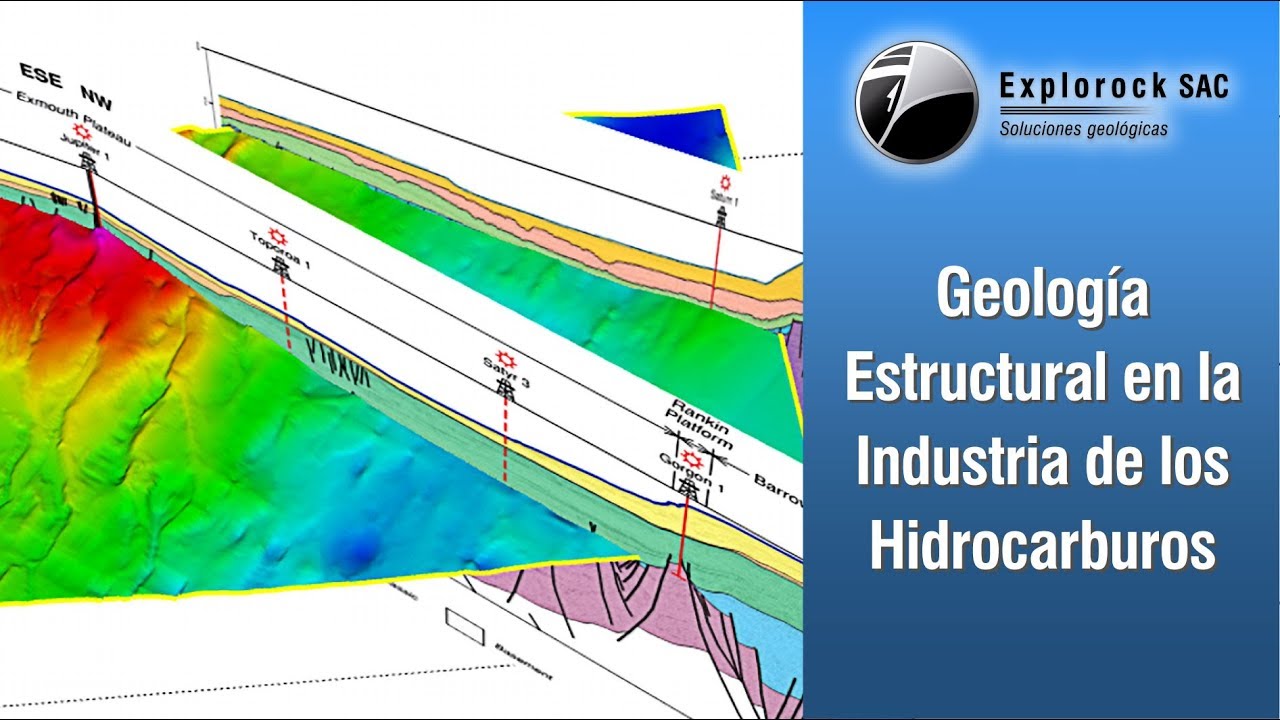Click the "Soluciones geológicas" tagline

click(1084, 129)
